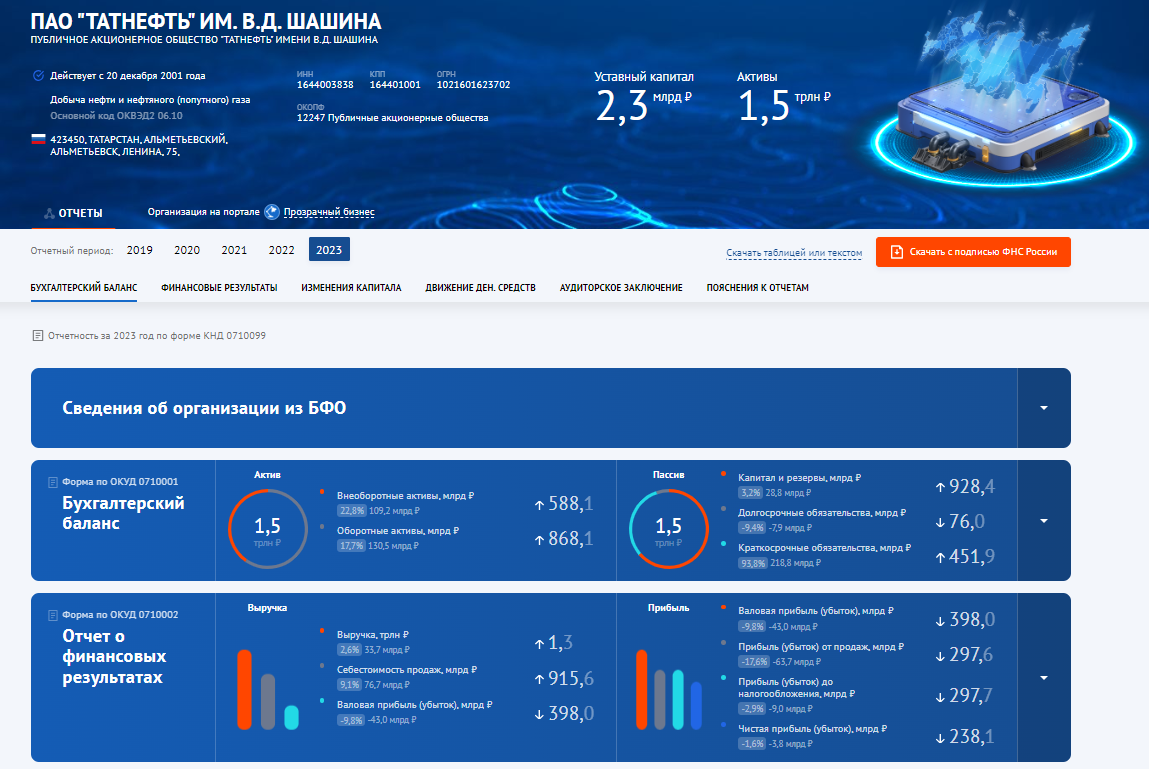The image size is (1149, 769).
Task: Click the download icon in the orange button
Action: (896, 251)
